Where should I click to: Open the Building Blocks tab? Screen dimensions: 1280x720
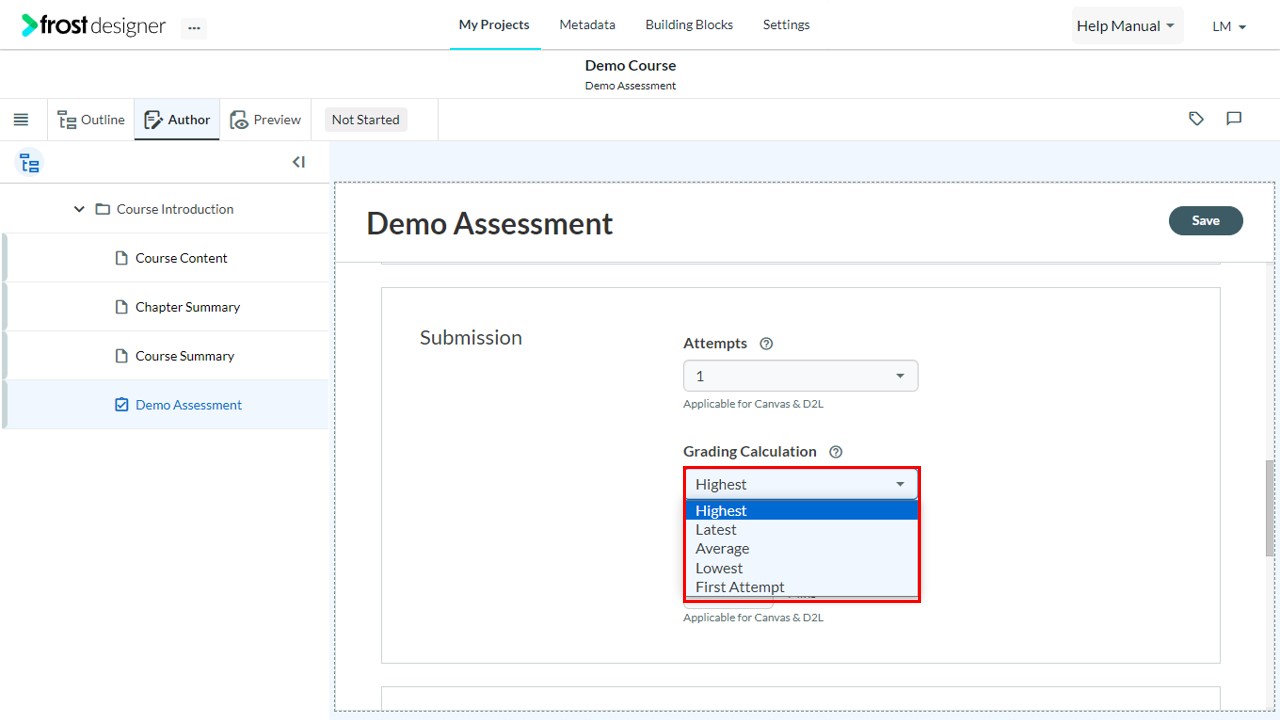(689, 25)
